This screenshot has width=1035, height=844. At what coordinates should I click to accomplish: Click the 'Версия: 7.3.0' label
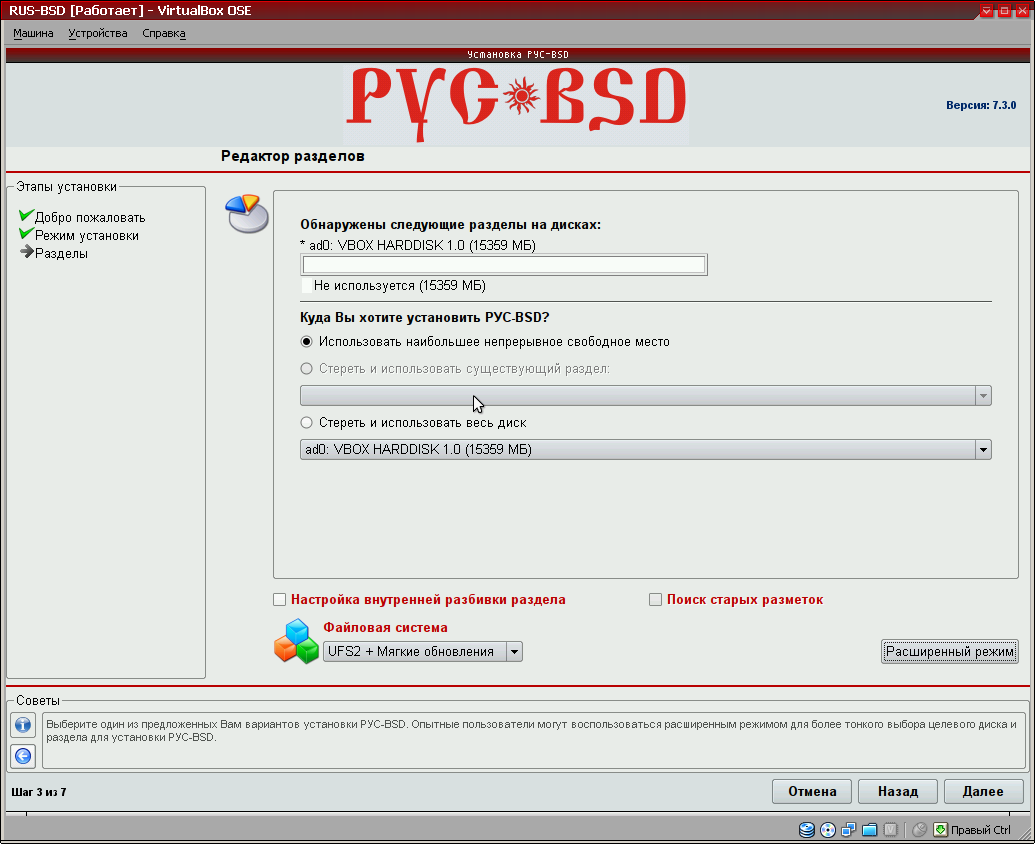coord(981,105)
